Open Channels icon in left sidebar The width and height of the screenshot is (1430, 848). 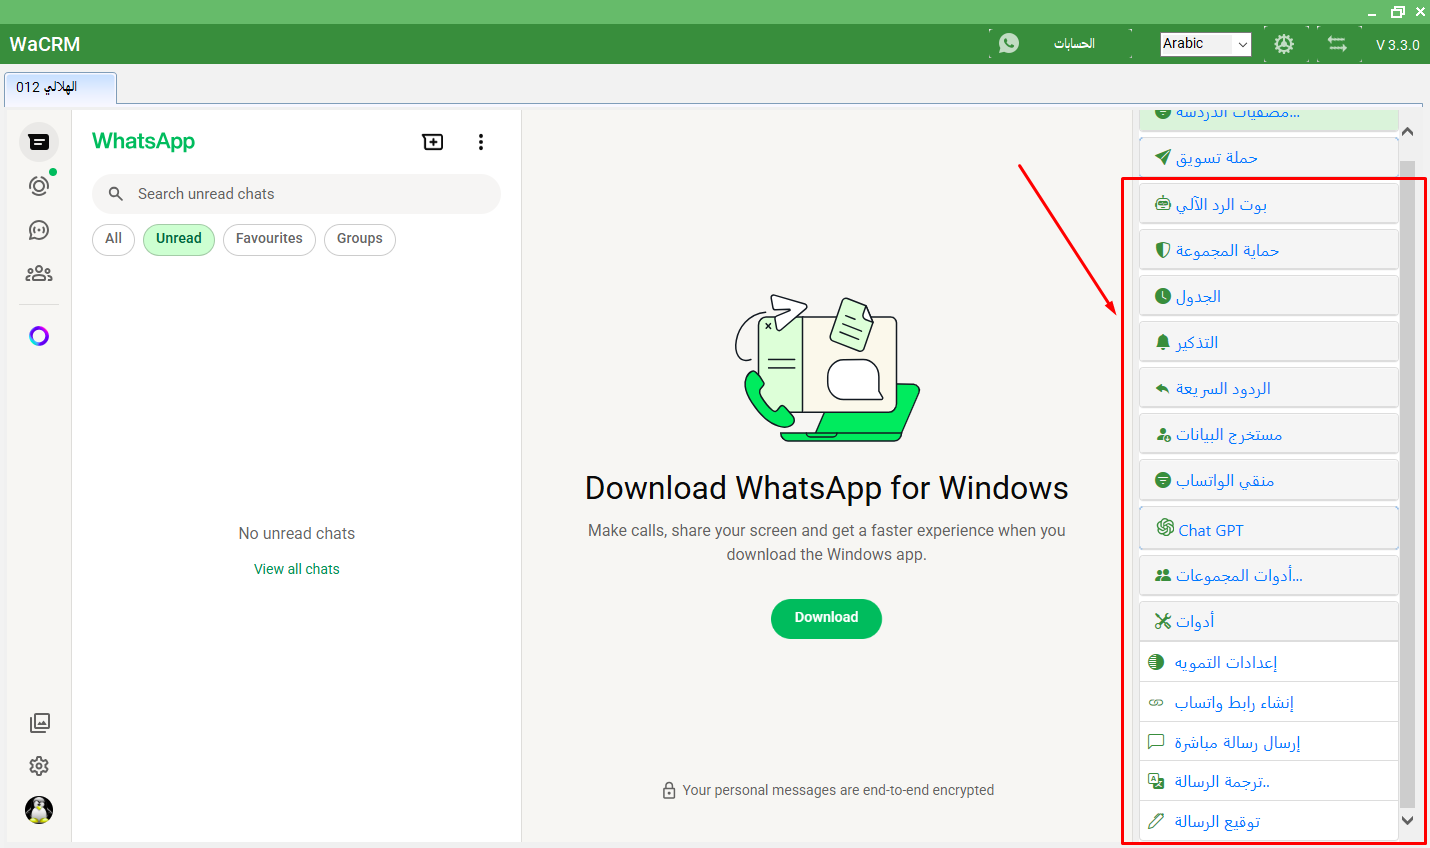point(39,230)
